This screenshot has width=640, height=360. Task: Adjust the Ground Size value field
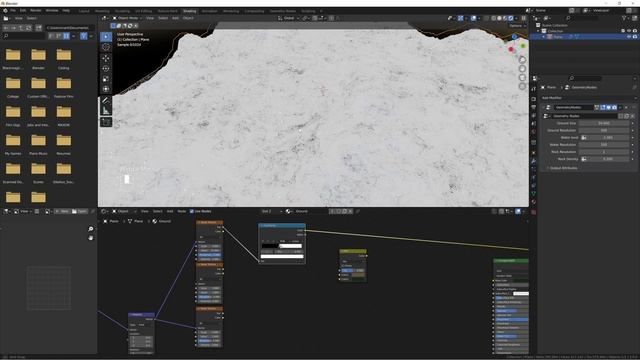604,123
